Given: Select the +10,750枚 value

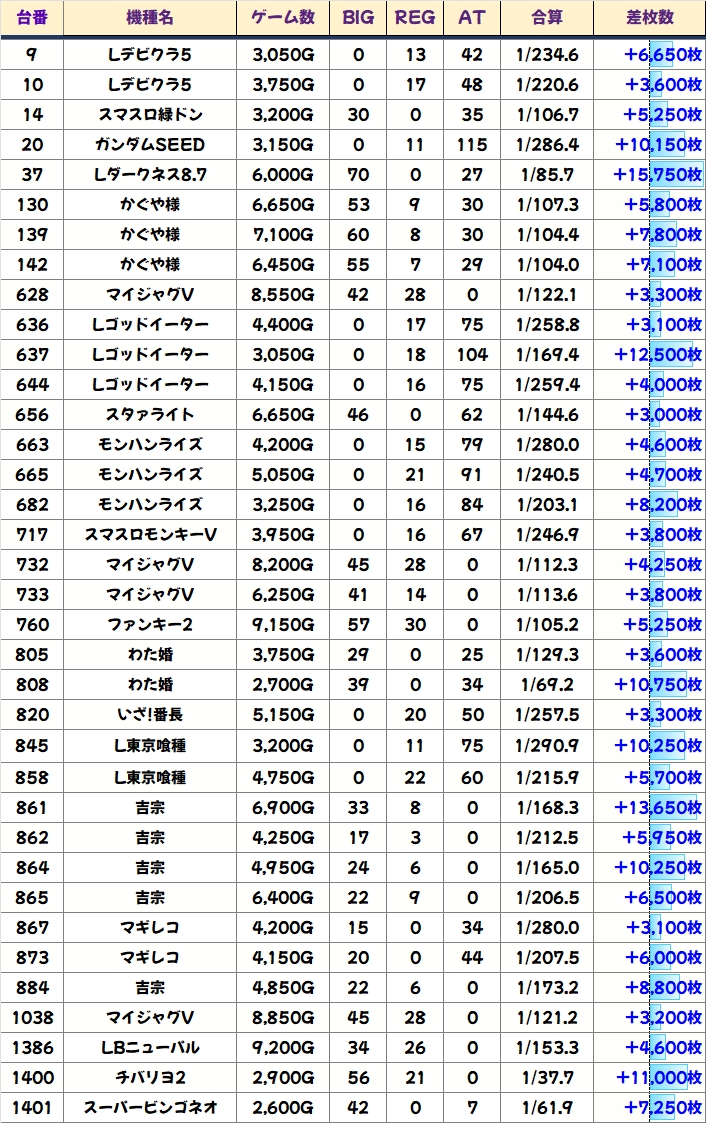Looking at the screenshot, I should tap(657, 685).
